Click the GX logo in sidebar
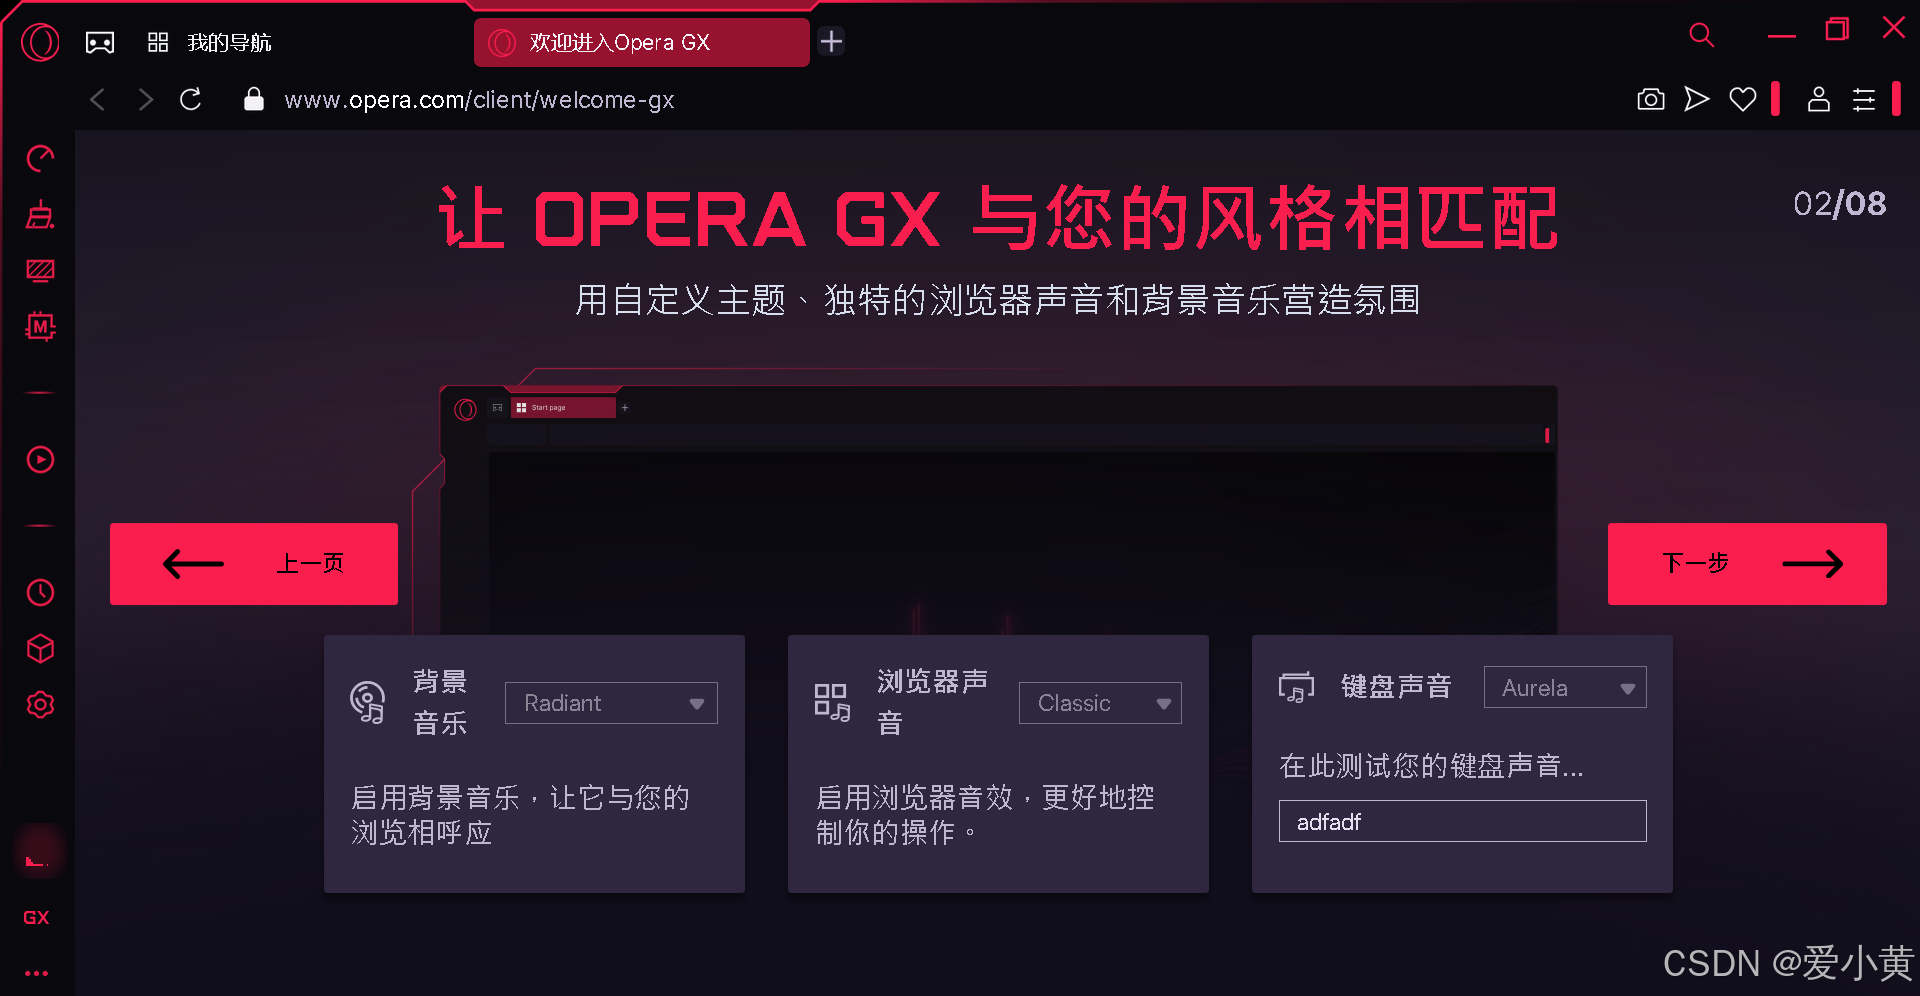Screen dimensions: 1920x996 36,917
